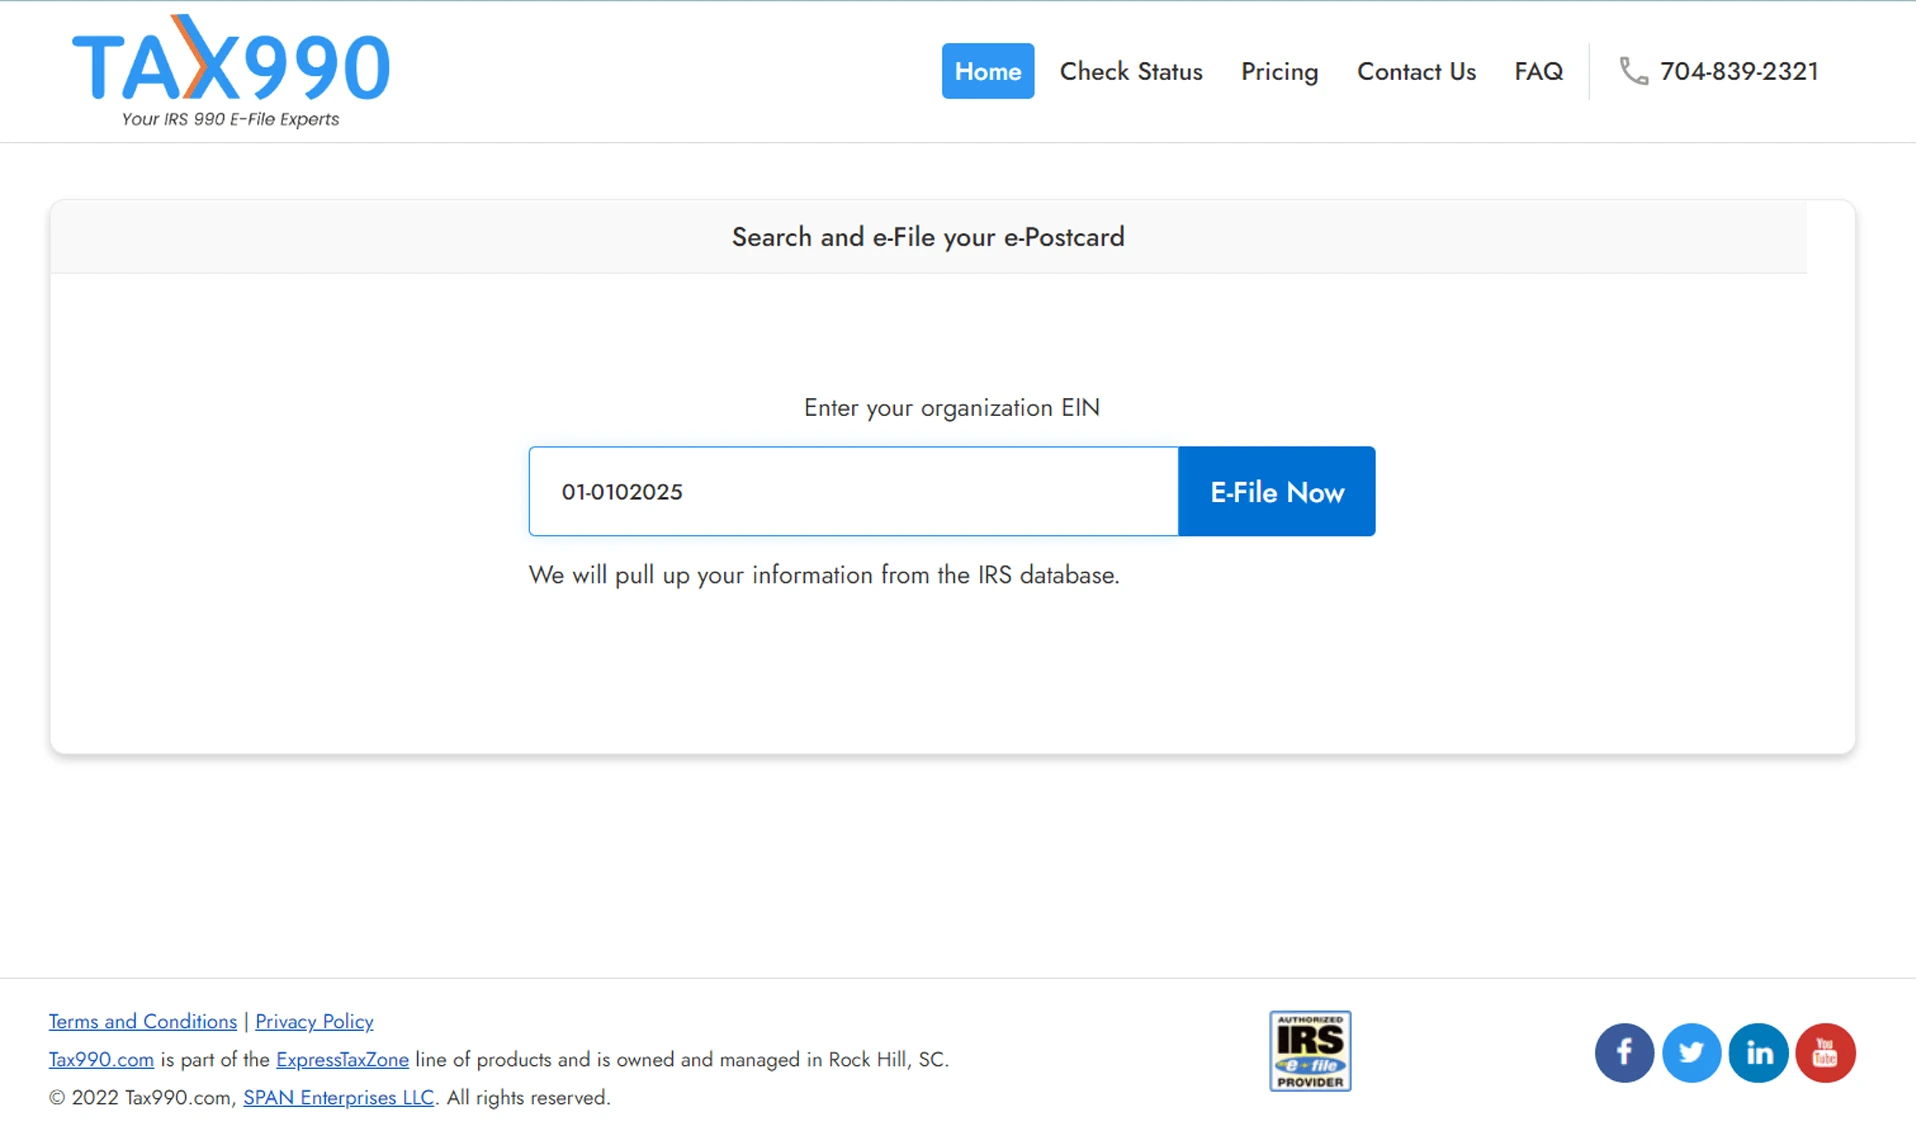This screenshot has width=1920, height=1130.
Task: Open the Facebook social icon
Action: (x=1624, y=1053)
